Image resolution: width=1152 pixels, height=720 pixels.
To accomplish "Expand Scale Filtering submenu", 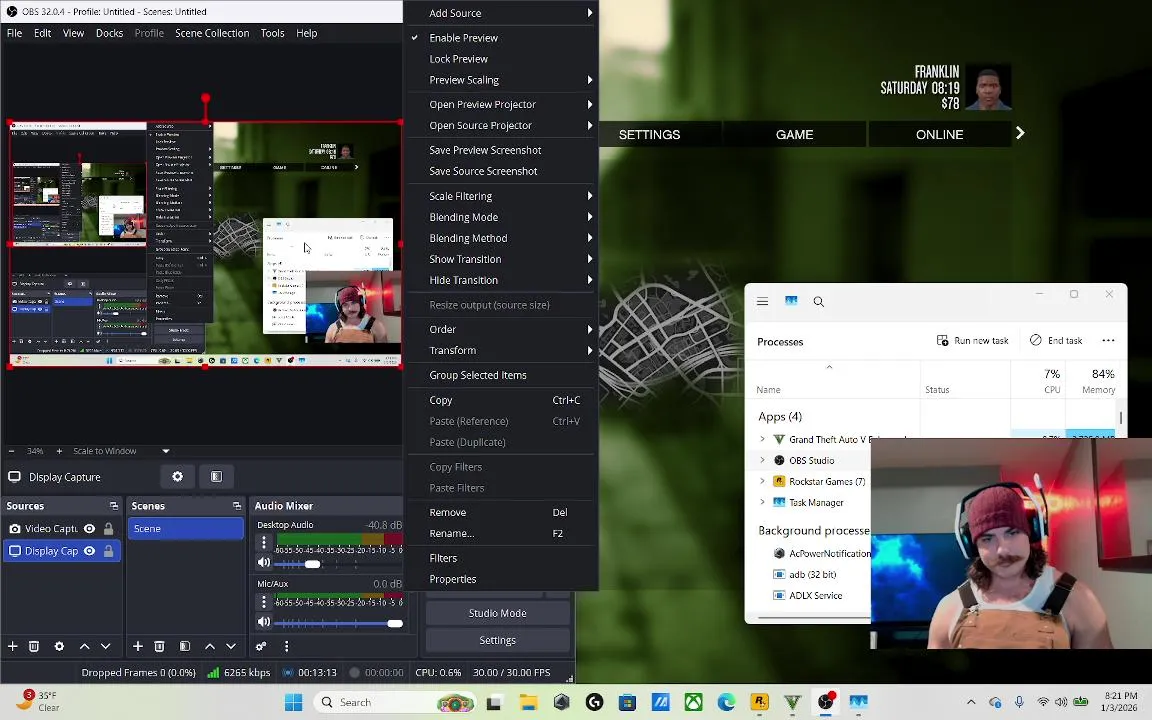I will (502, 196).
